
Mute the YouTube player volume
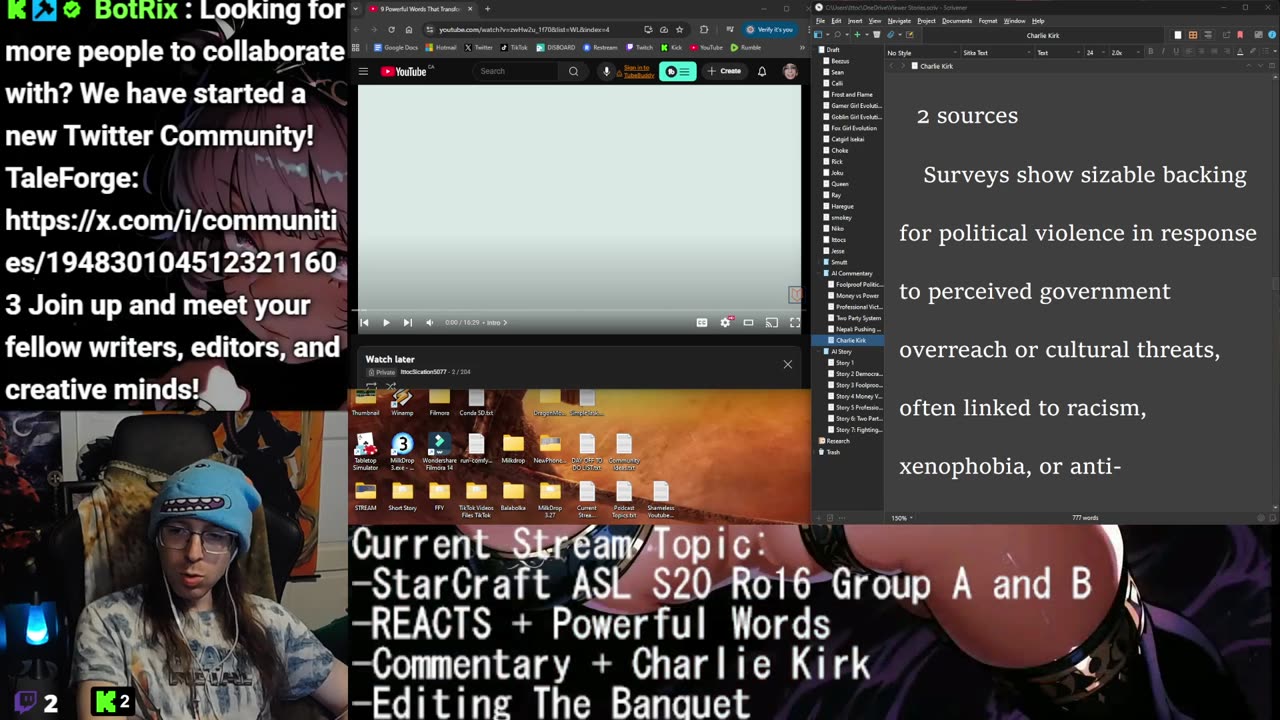(x=430, y=322)
